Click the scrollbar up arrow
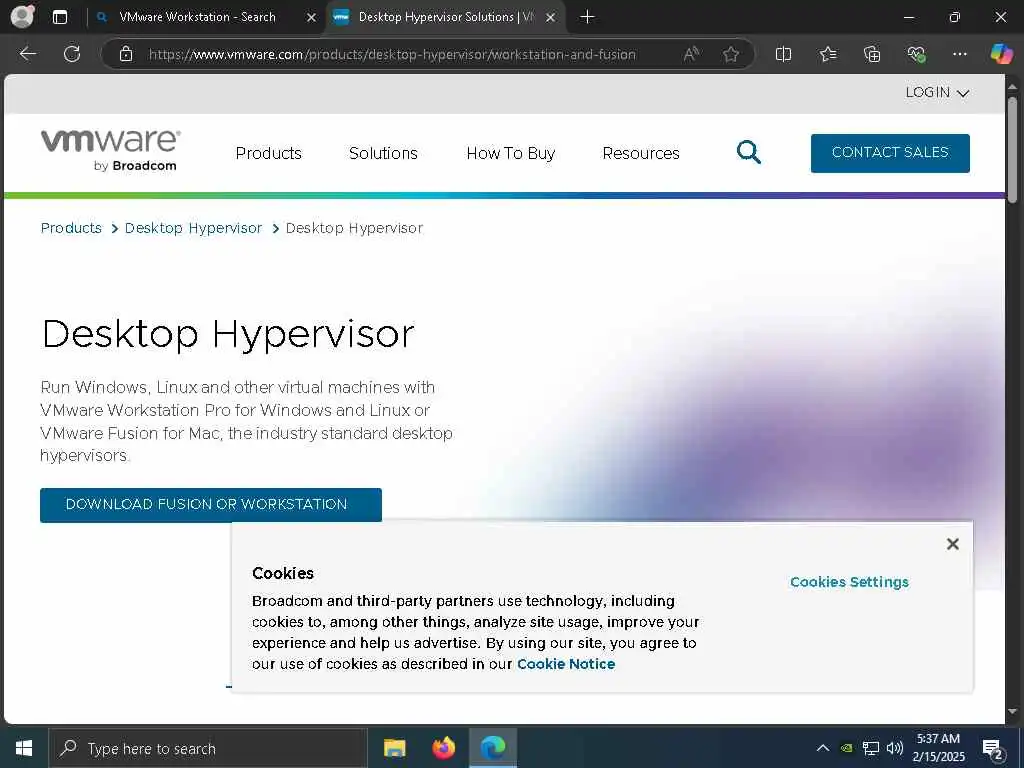The height and width of the screenshot is (768, 1024). [x=1012, y=86]
